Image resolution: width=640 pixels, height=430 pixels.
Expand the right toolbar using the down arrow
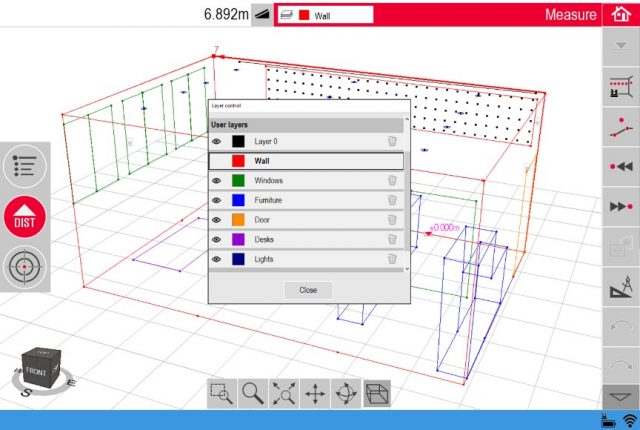(x=620, y=396)
